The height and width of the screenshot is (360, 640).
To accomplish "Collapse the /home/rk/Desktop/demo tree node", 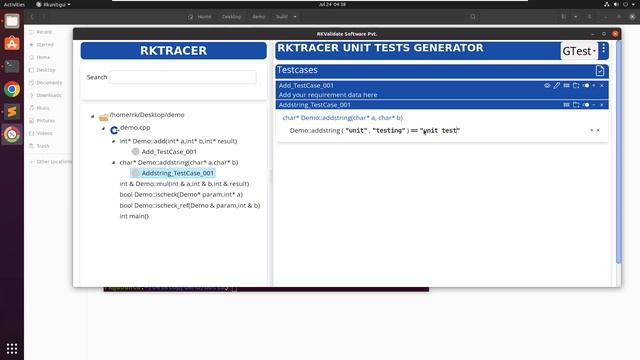I will tap(93, 116).
